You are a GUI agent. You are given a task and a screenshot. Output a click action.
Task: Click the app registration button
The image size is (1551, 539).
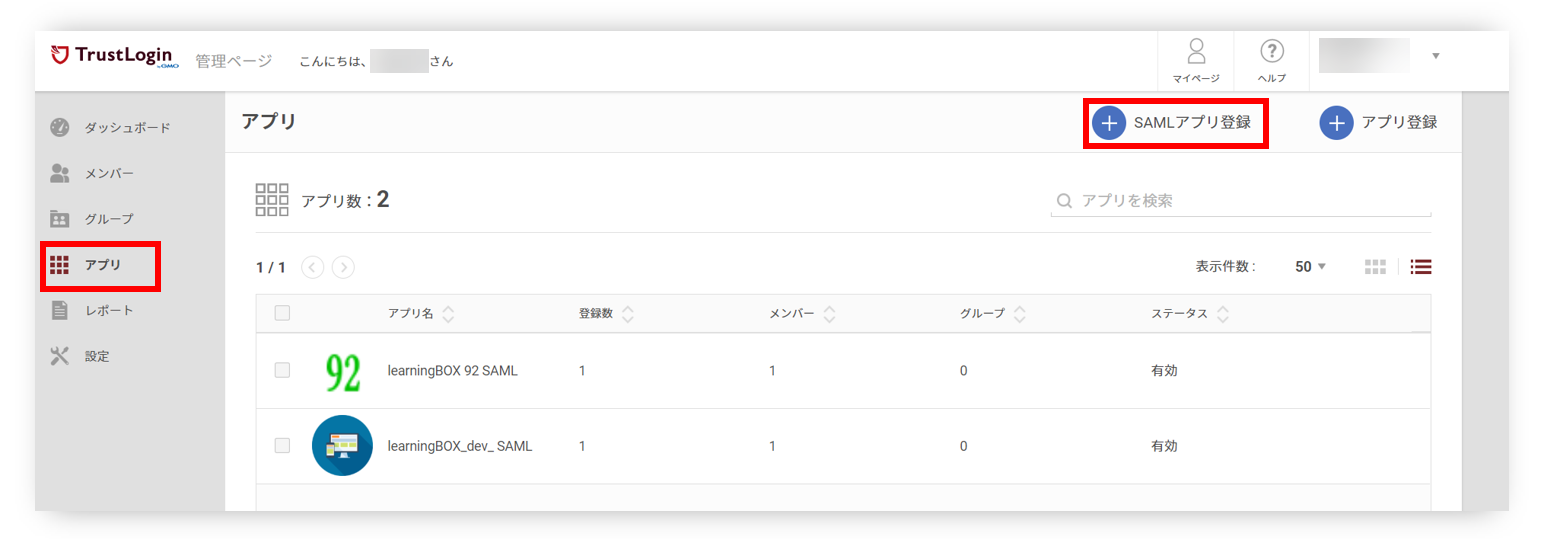pos(1378,123)
